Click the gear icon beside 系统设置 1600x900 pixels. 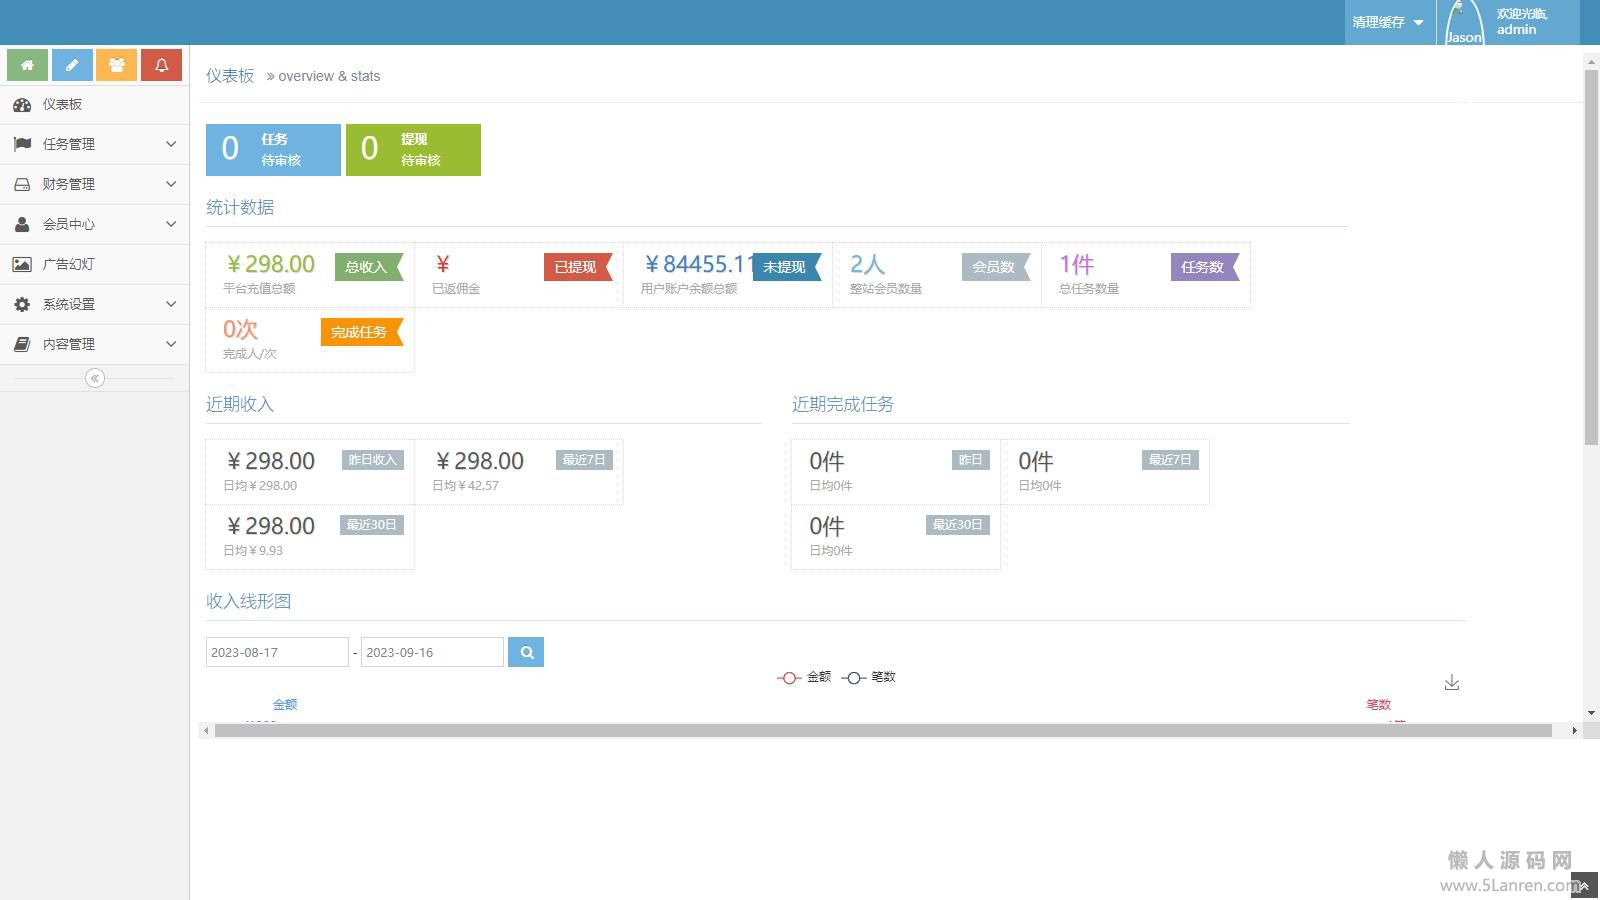(x=22, y=304)
